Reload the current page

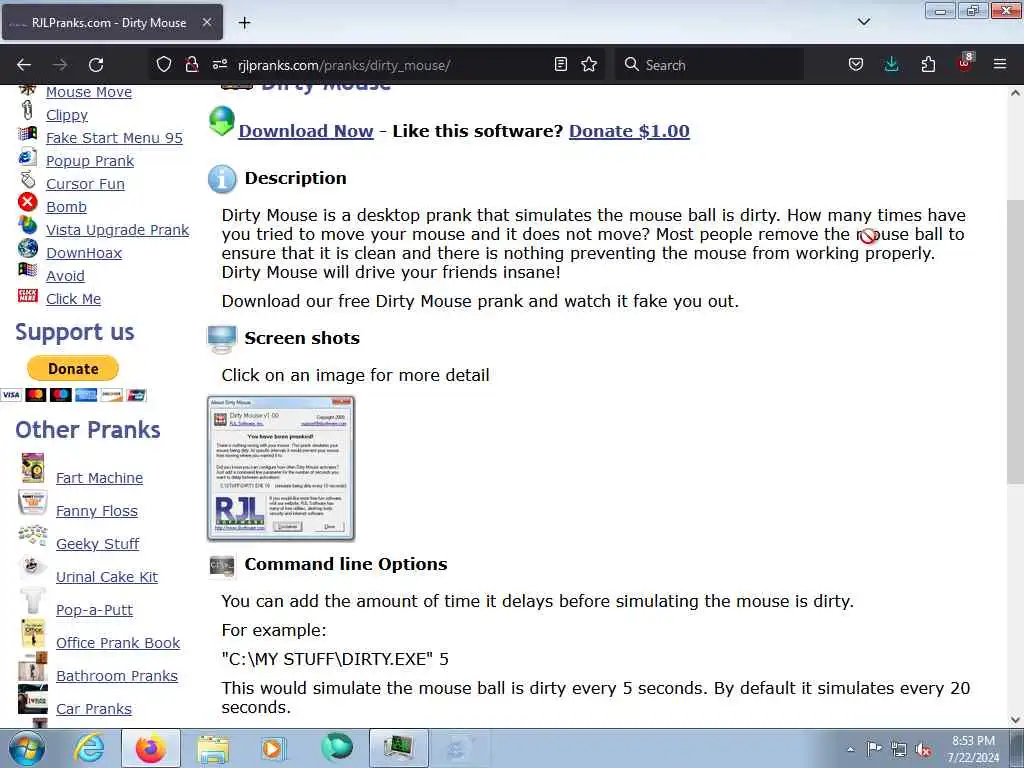[96, 65]
